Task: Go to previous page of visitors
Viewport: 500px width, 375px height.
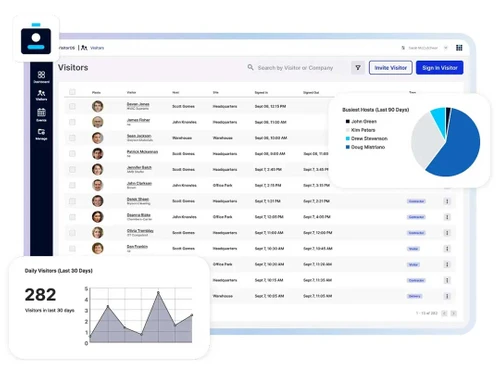Action: 444,313
